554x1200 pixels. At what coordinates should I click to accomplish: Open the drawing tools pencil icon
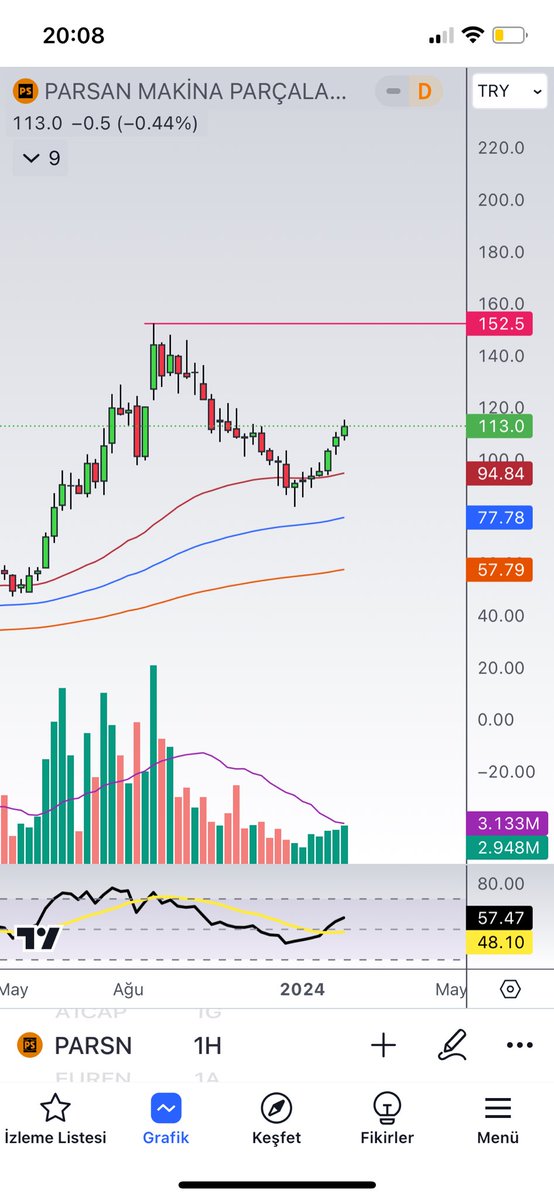tap(453, 1046)
